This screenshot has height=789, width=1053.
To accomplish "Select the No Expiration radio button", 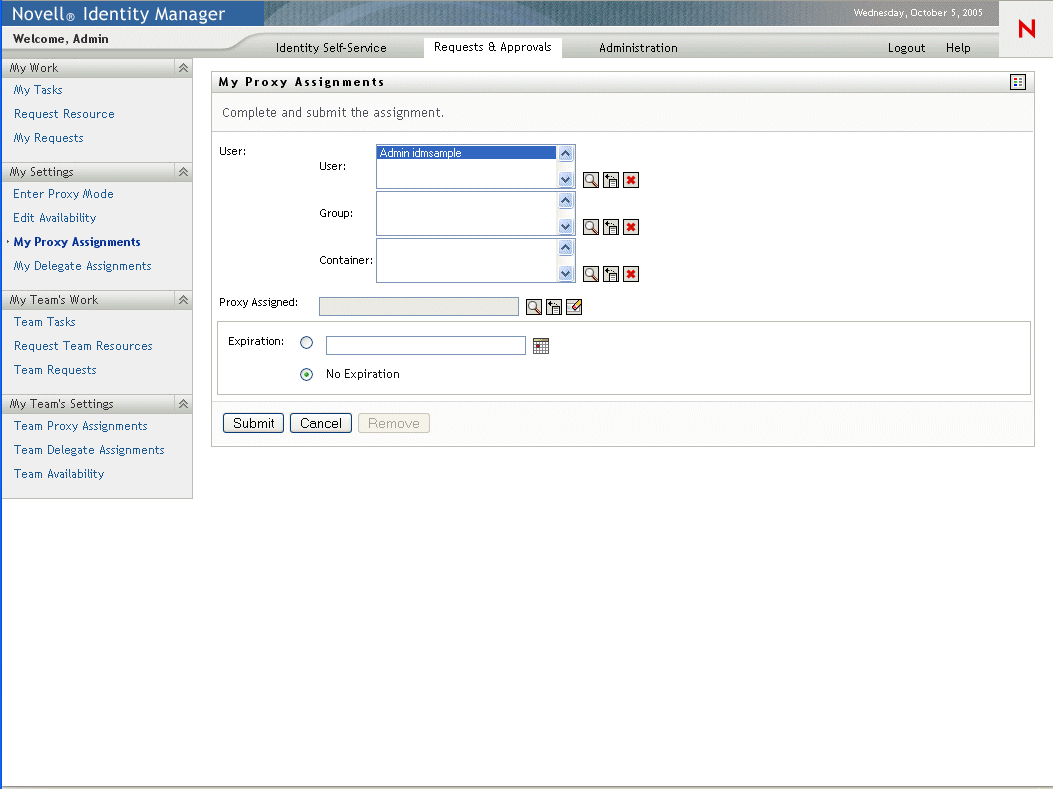I will (306, 374).
